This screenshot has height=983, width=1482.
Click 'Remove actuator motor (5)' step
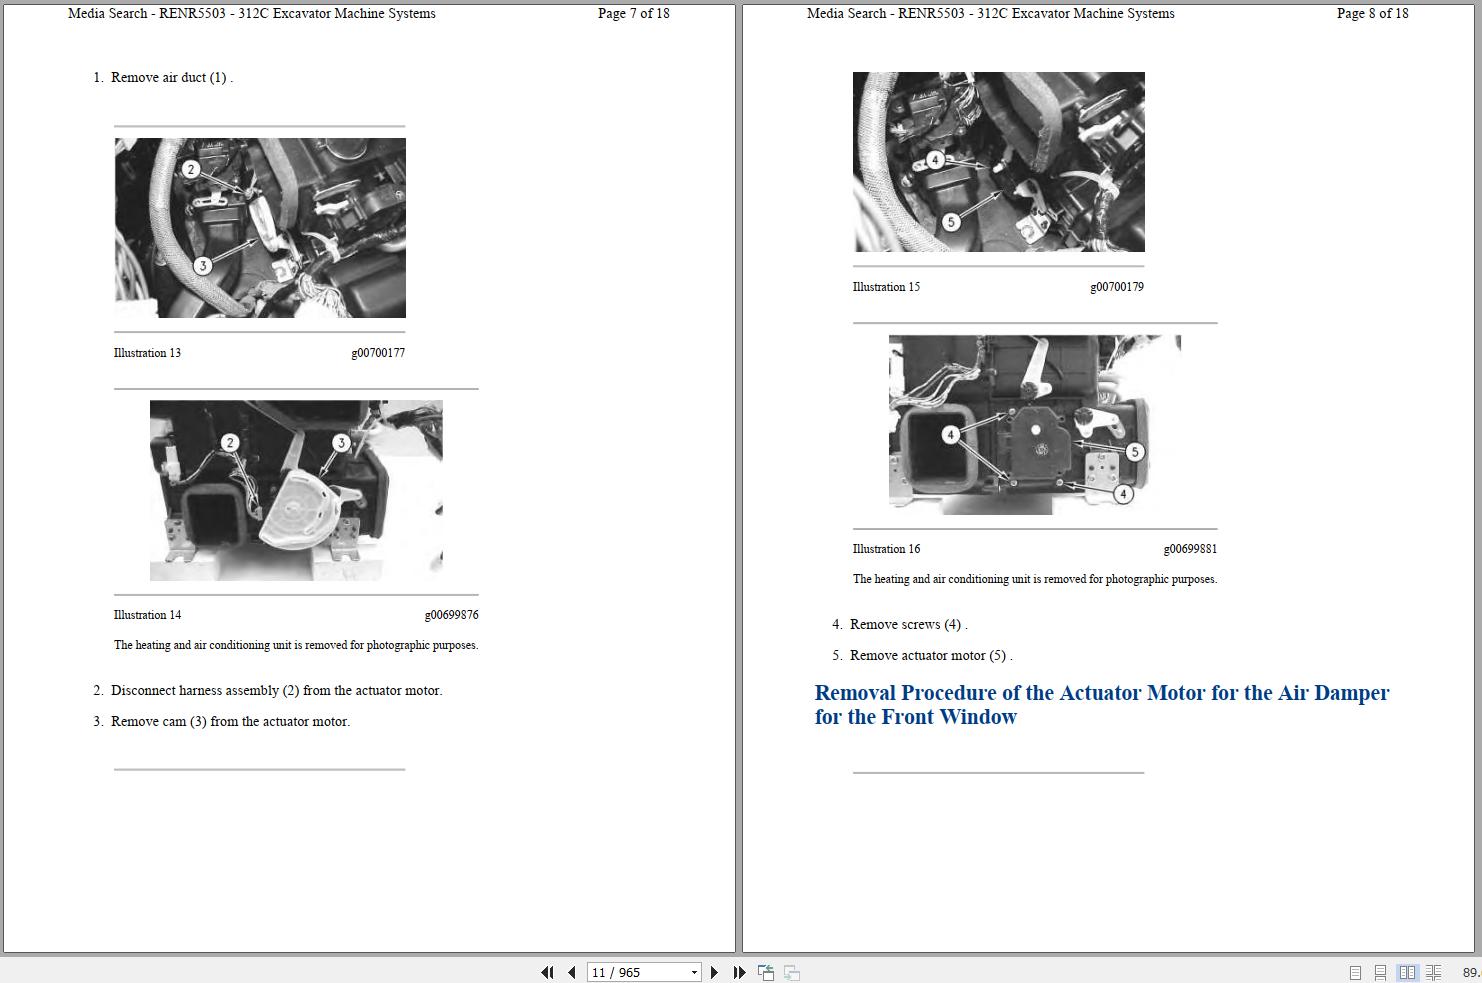(x=929, y=655)
